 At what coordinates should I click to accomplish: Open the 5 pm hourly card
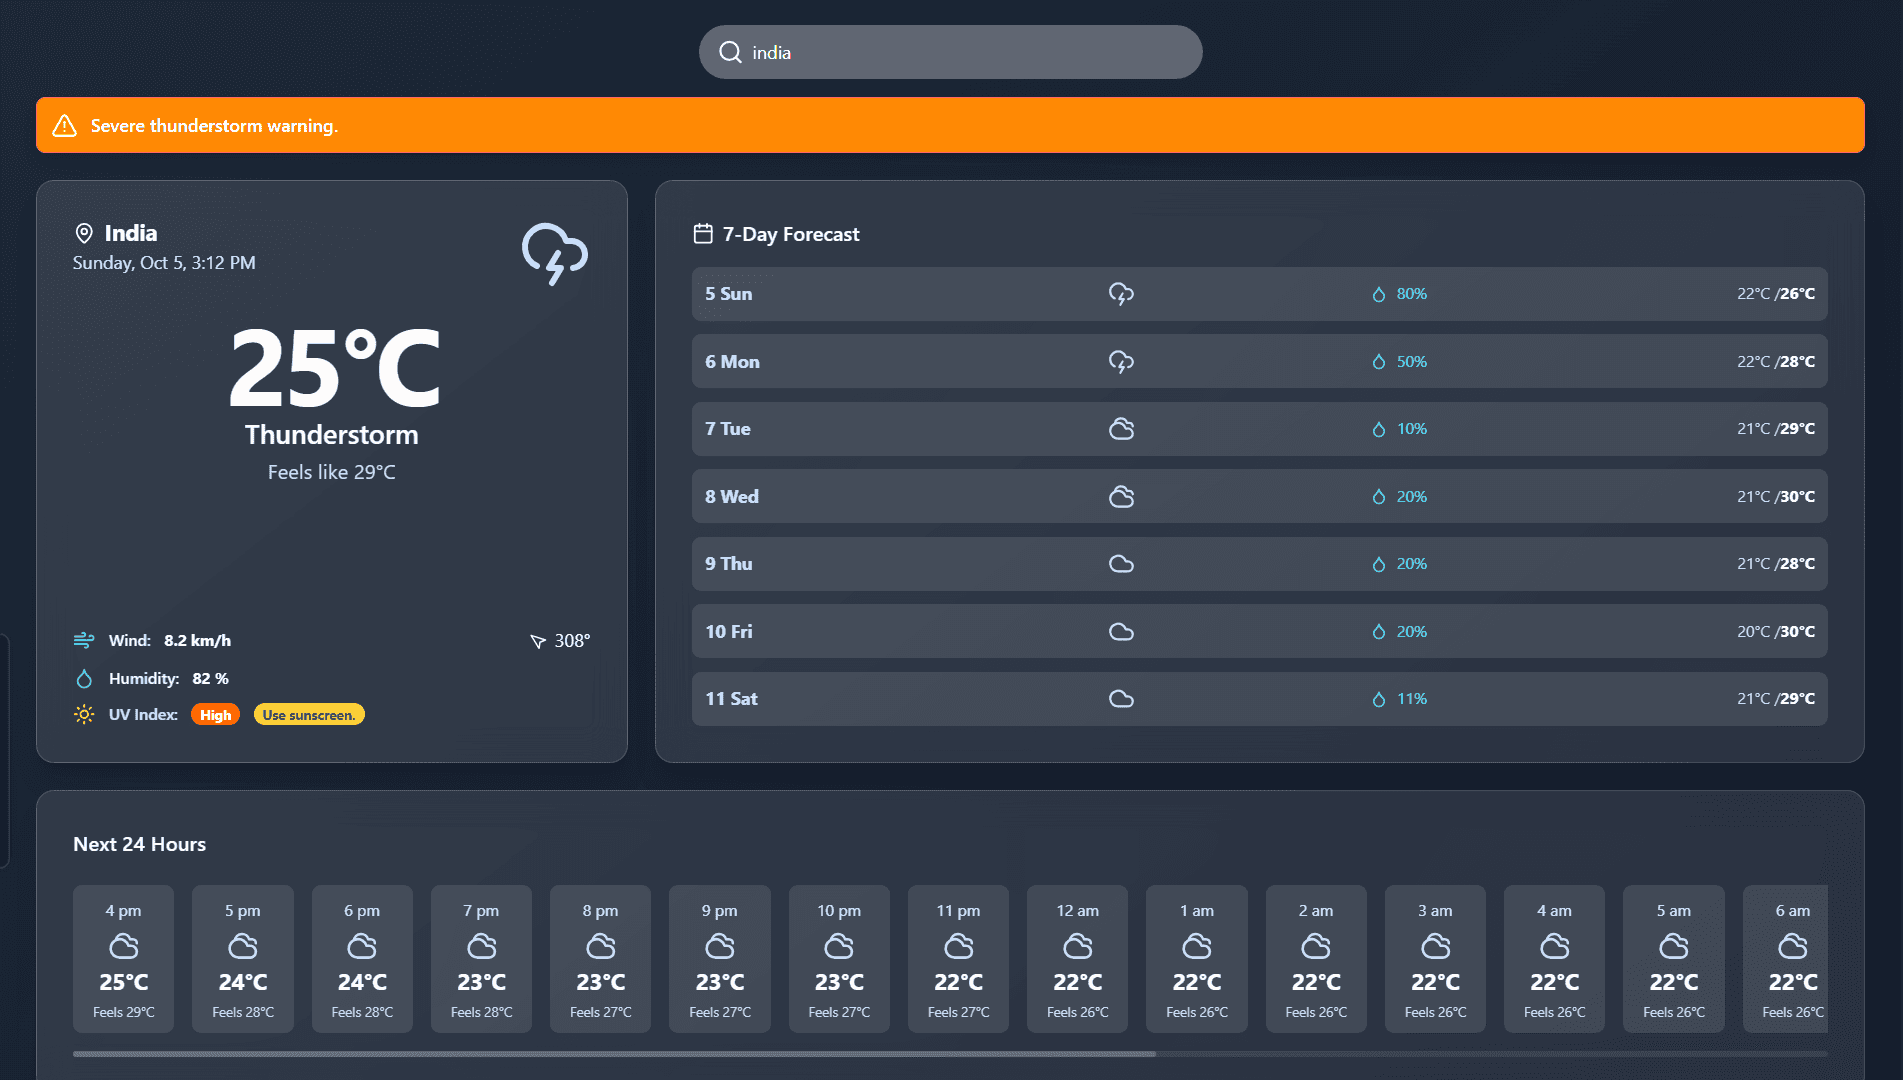point(243,958)
